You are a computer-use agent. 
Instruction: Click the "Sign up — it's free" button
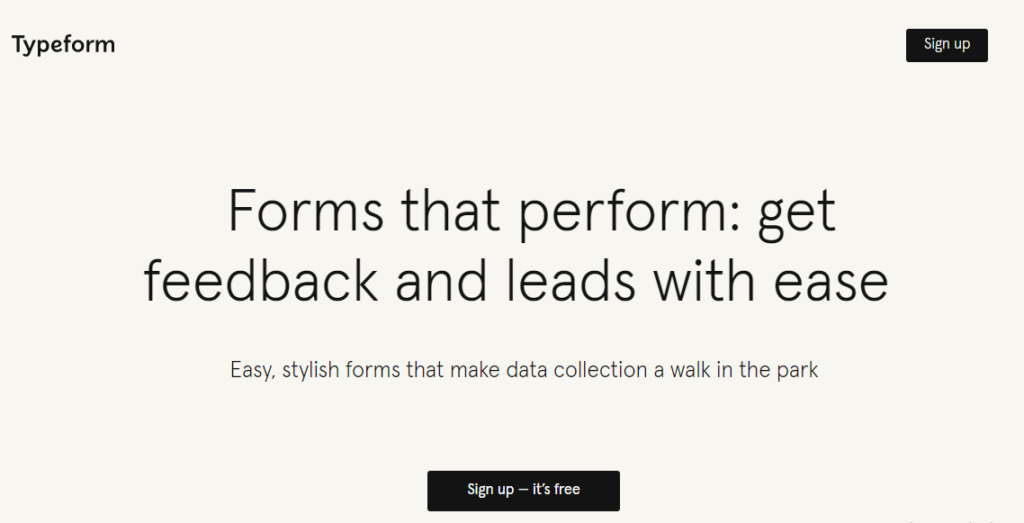click(x=523, y=490)
